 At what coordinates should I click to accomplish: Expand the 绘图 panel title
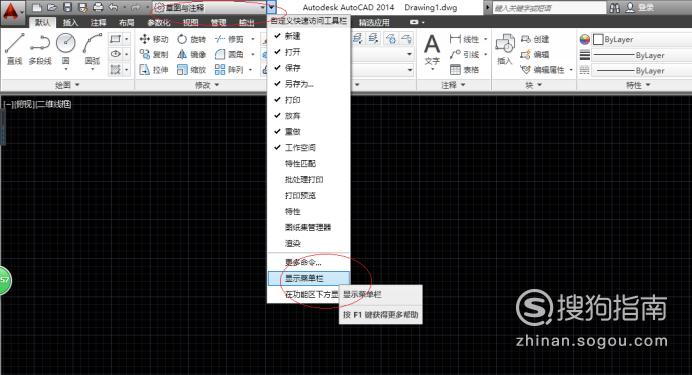click(x=67, y=85)
